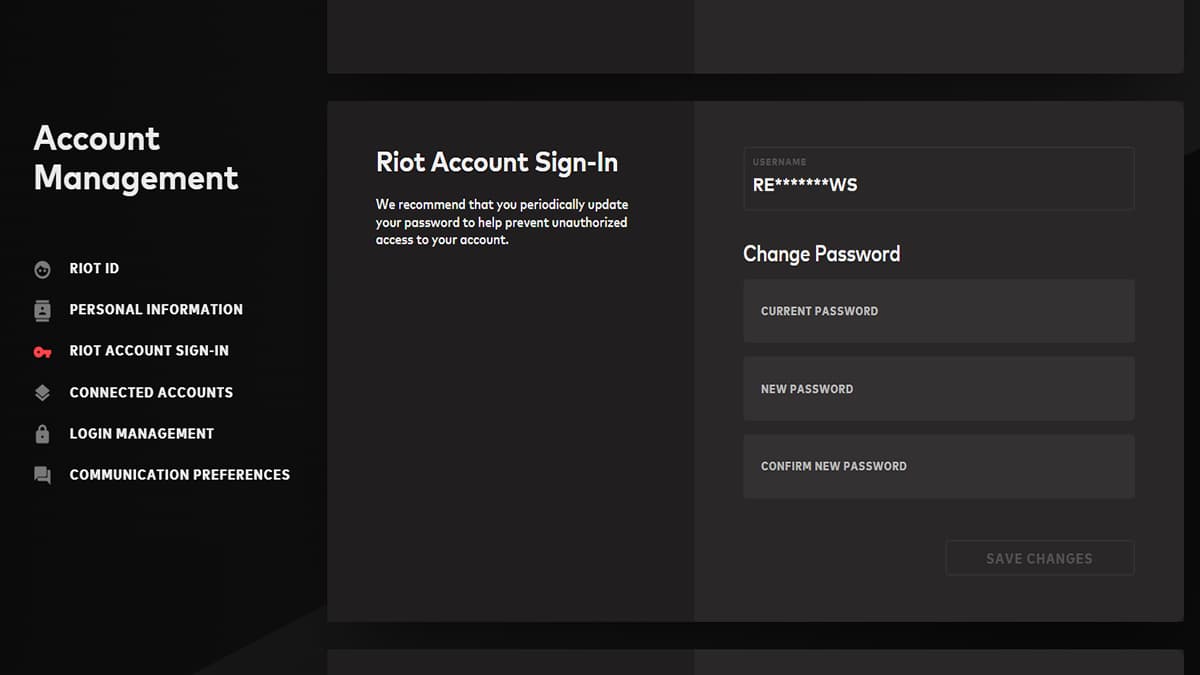
Task: Click the Personal Information ID card icon
Action: (41, 309)
